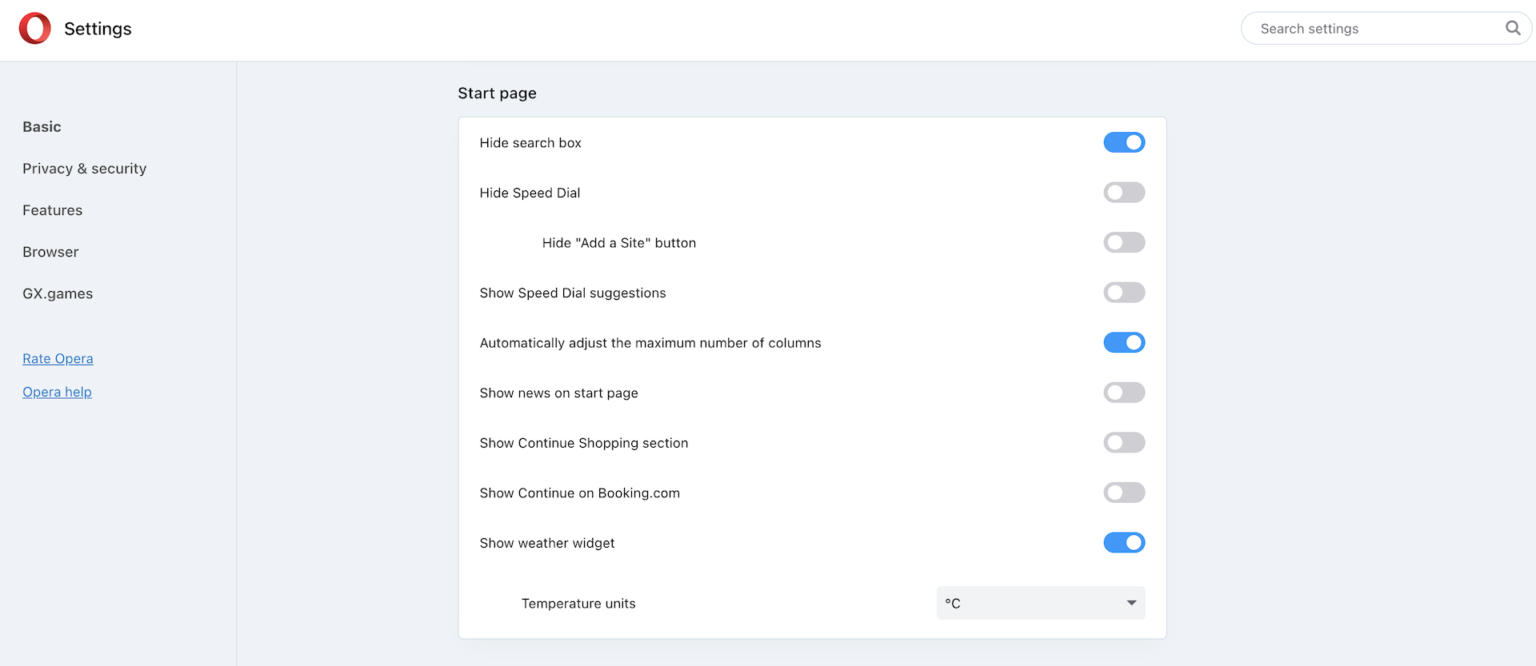Image resolution: width=1536 pixels, height=666 pixels.
Task: Disable the Hide search box toggle
Action: tap(1124, 142)
